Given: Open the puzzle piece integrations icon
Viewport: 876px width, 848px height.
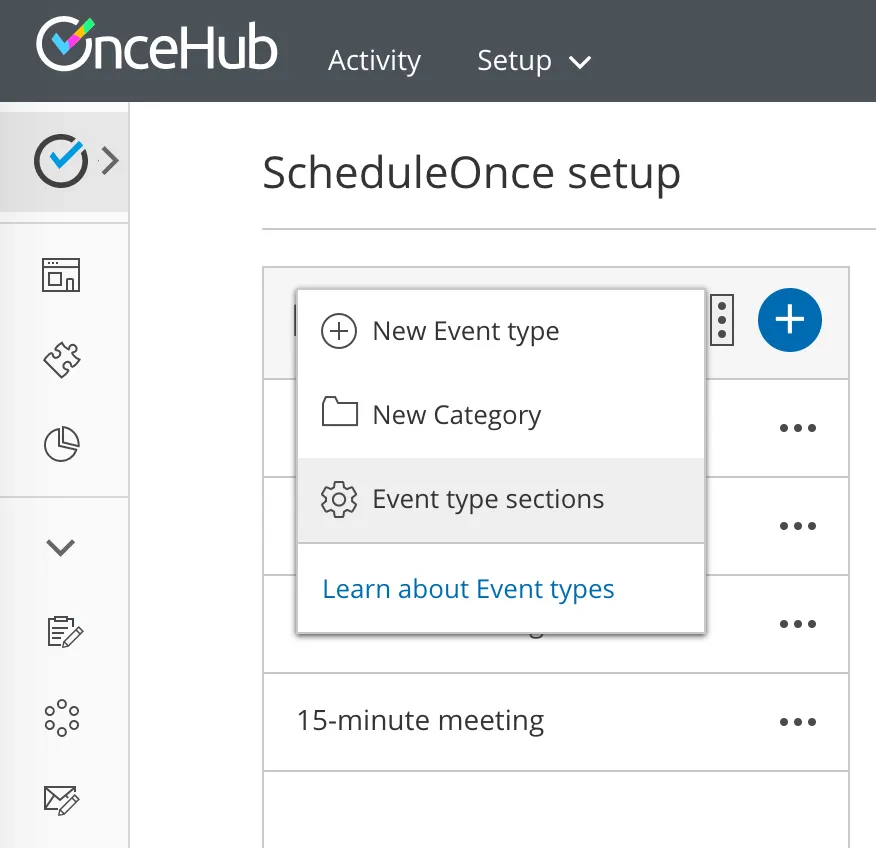Looking at the screenshot, I should pos(61,359).
